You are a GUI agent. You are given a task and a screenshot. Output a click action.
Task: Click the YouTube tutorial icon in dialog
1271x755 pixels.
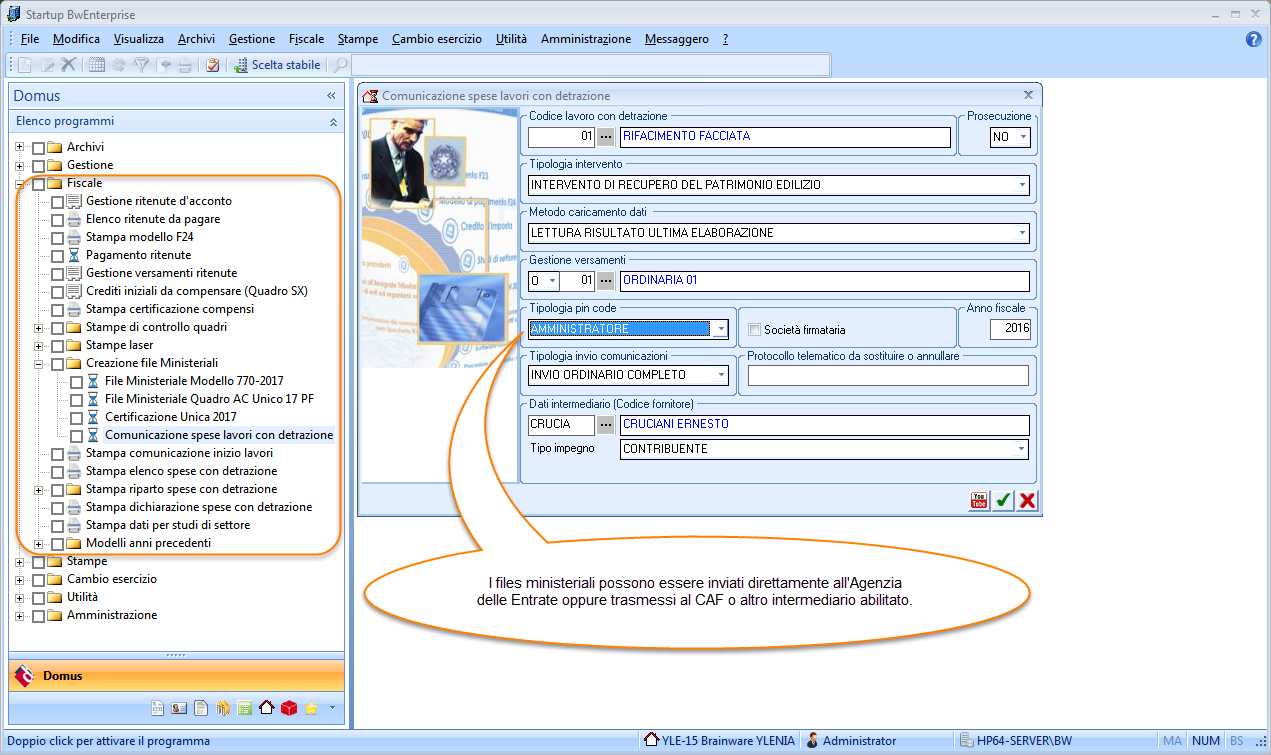click(979, 501)
